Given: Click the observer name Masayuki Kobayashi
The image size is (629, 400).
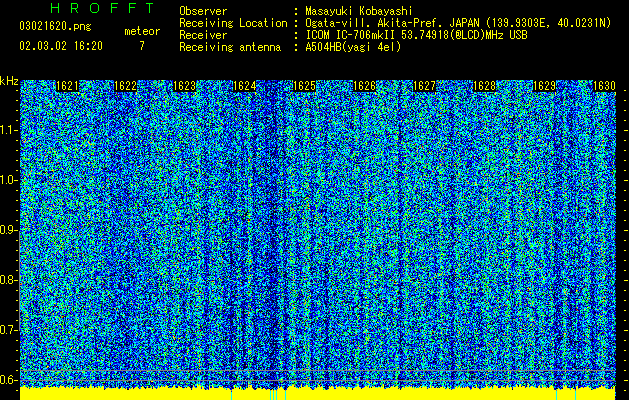Looking at the screenshot, I should pyautogui.click(x=359, y=11).
